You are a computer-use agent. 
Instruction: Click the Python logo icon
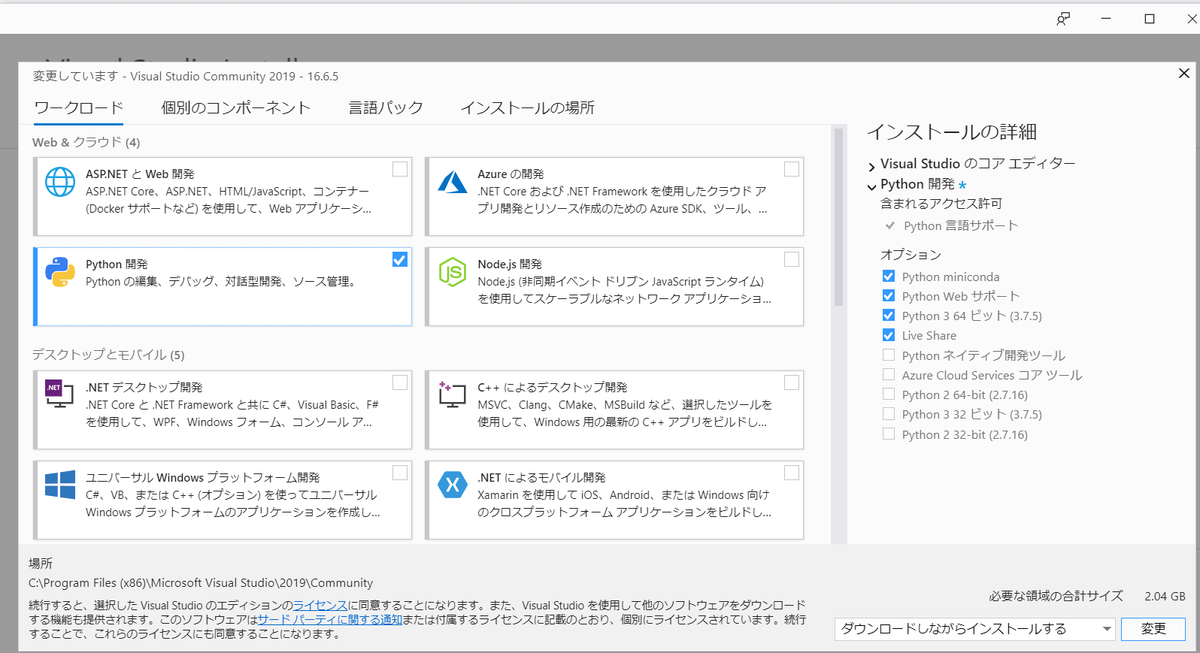click(60, 272)
